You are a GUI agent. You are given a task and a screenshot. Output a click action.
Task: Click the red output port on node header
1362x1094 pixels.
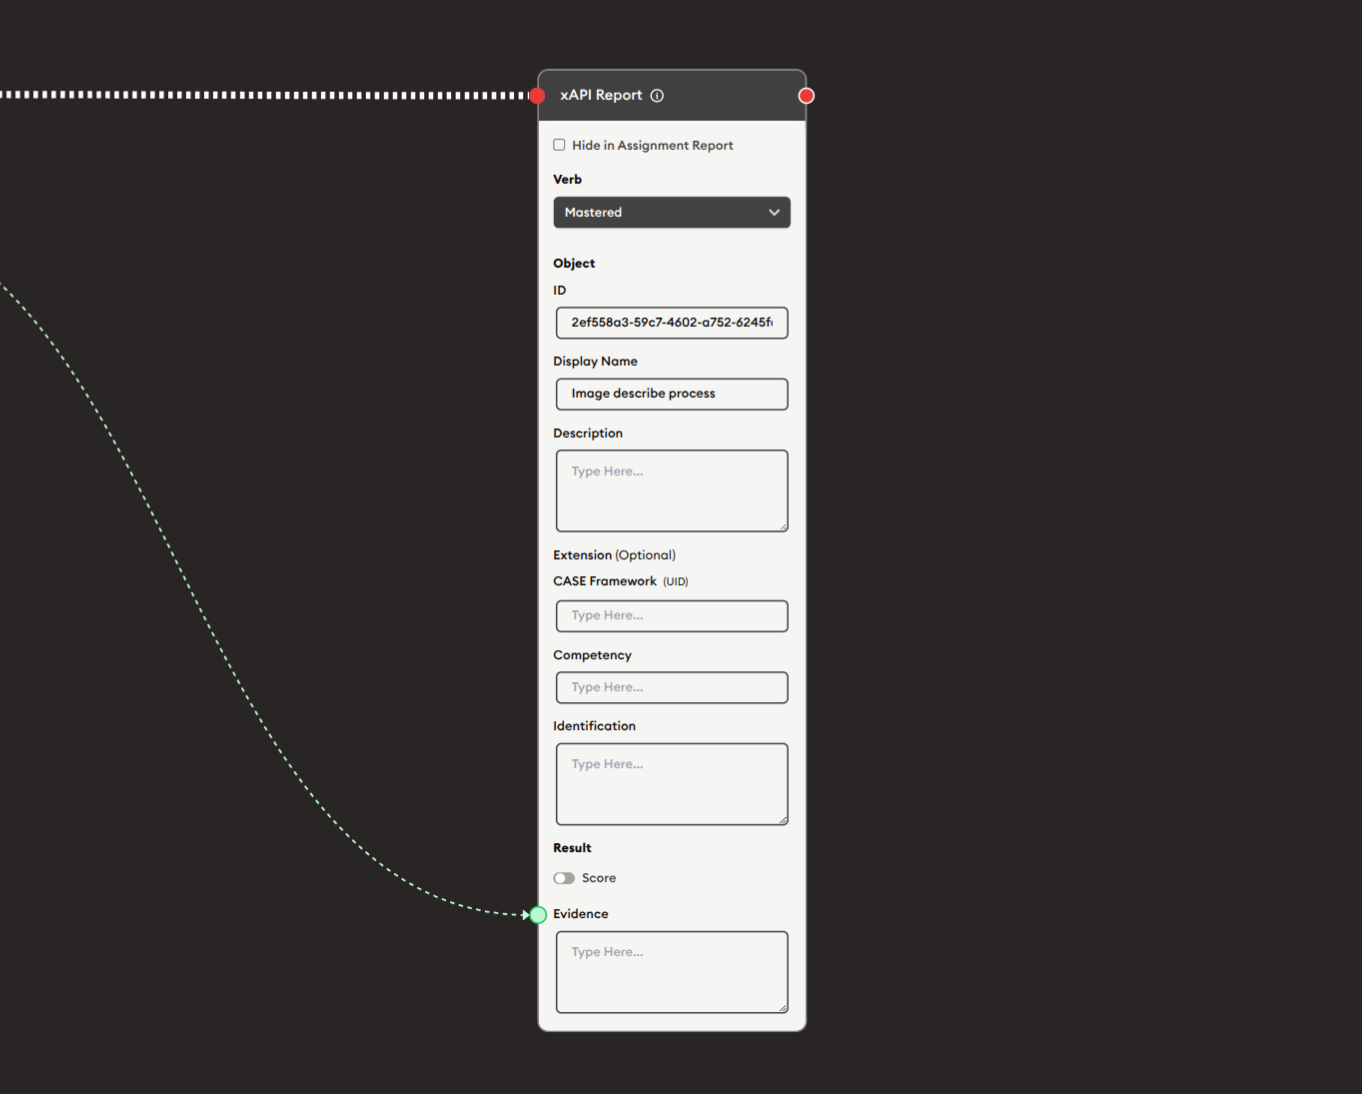(x=806, y=96)
